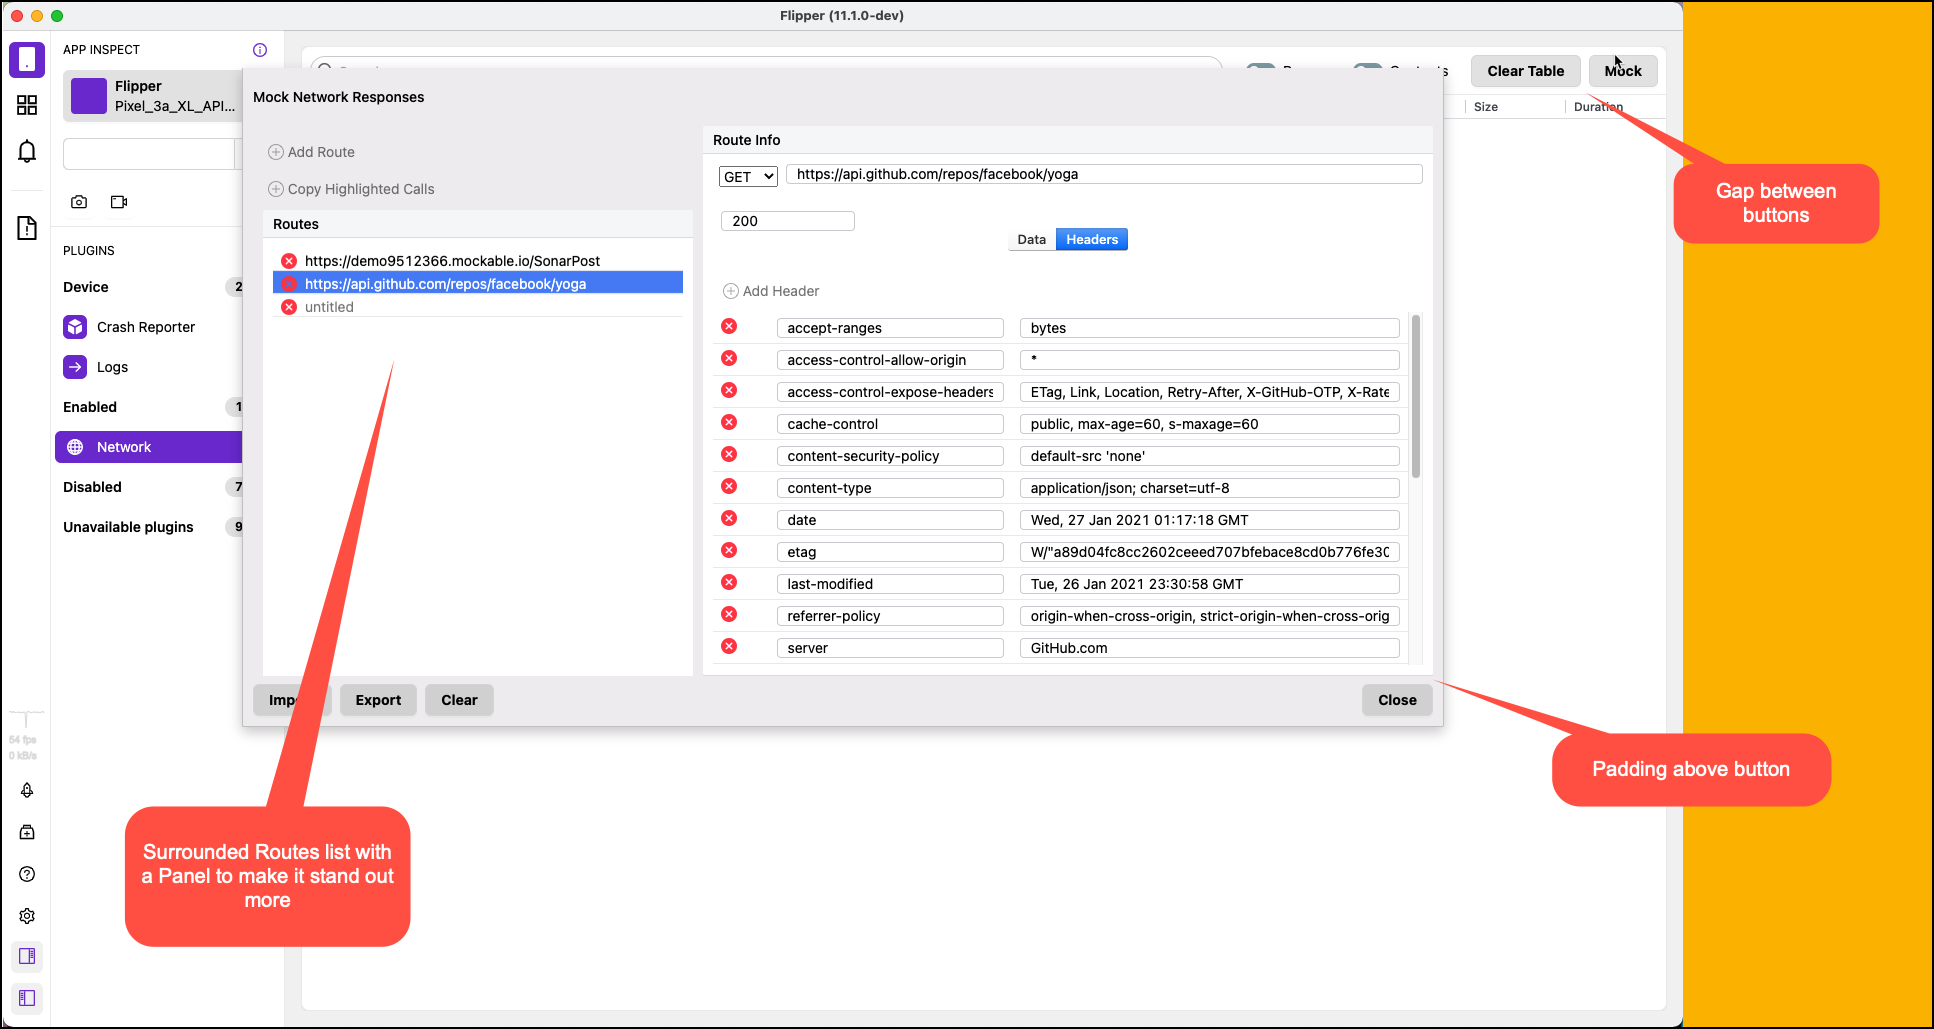Screen dimensions: 1934x1029
Task: Click the rocket icon in the left rail
Action: (27, 790)
